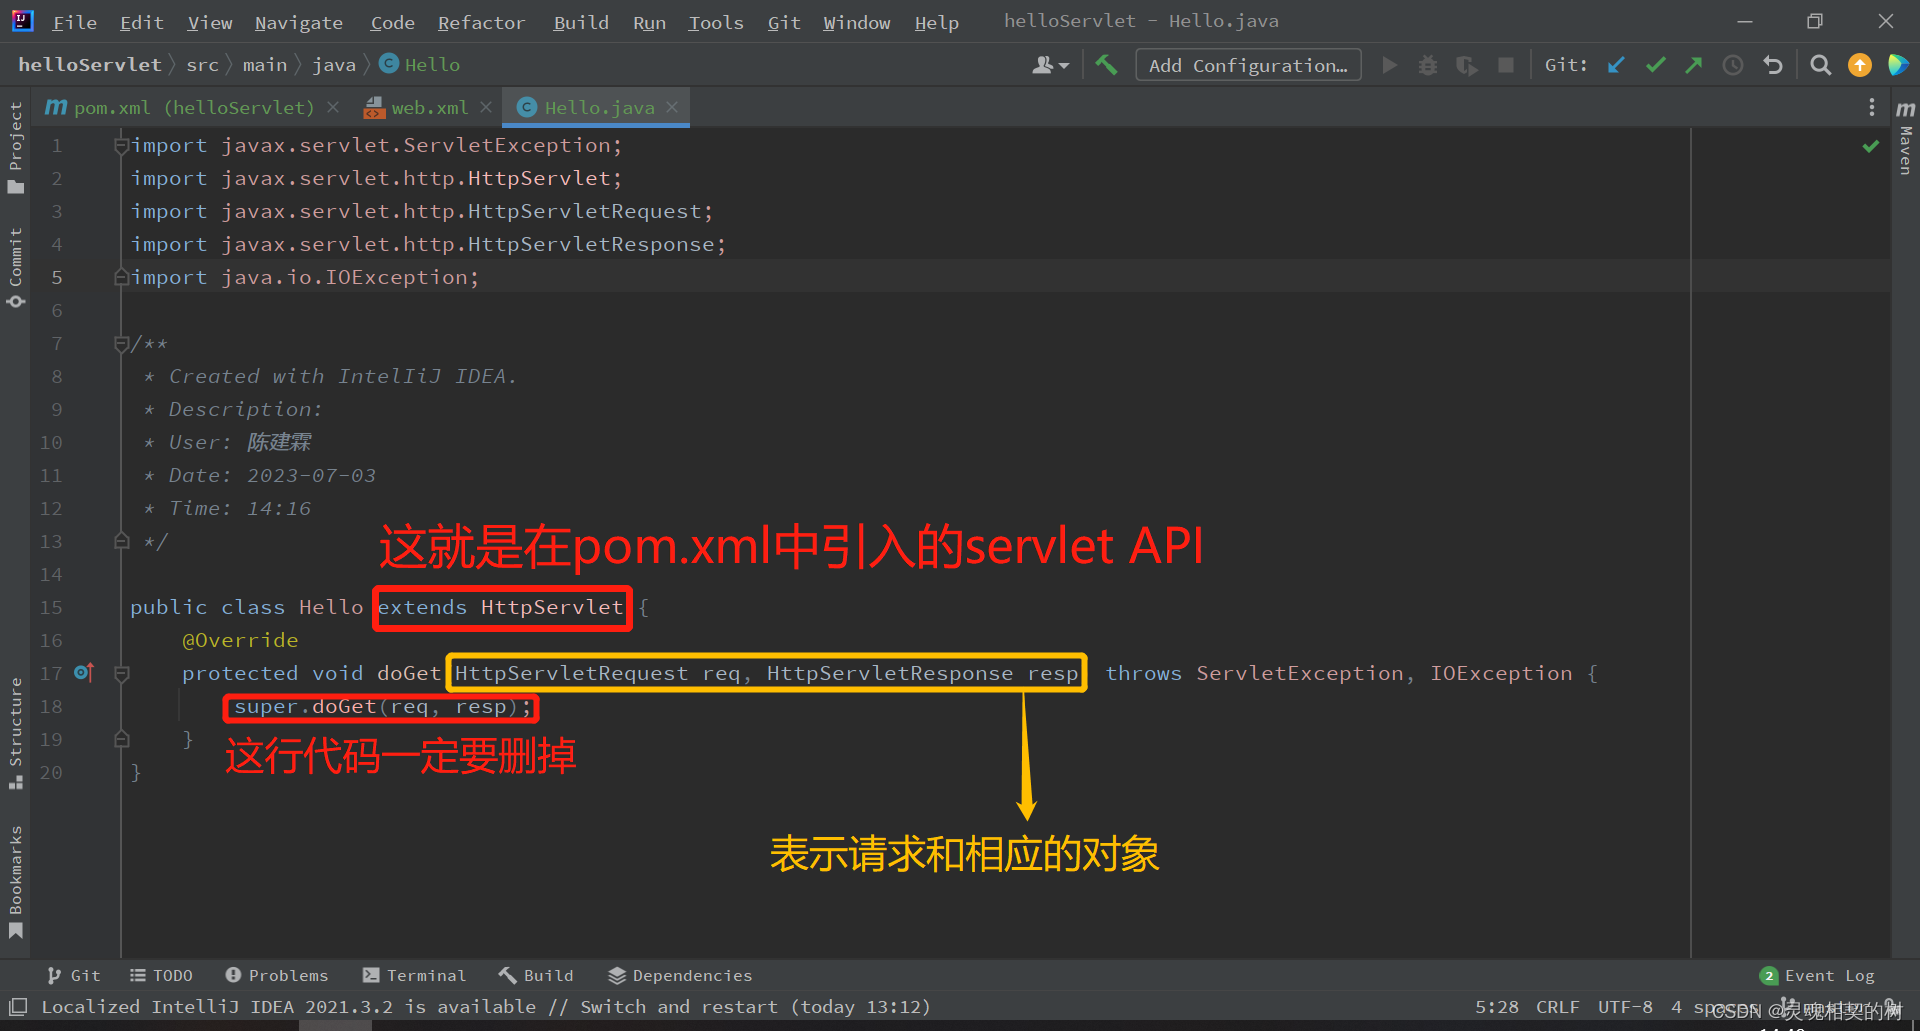The height and width of the screenshot is (1031, 1920).
Task: Open the TODO tool window
Action: (x=161, y=975)
